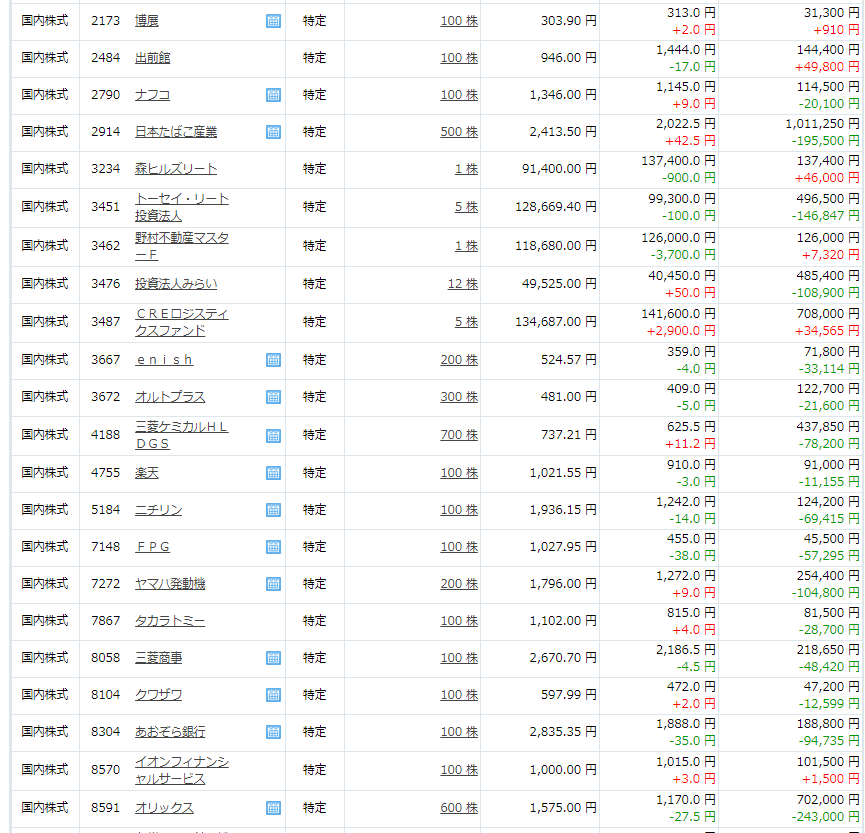
Task: Open calendar icon for ヤマハ発動機 row
Action: click(x=273, y=584)
